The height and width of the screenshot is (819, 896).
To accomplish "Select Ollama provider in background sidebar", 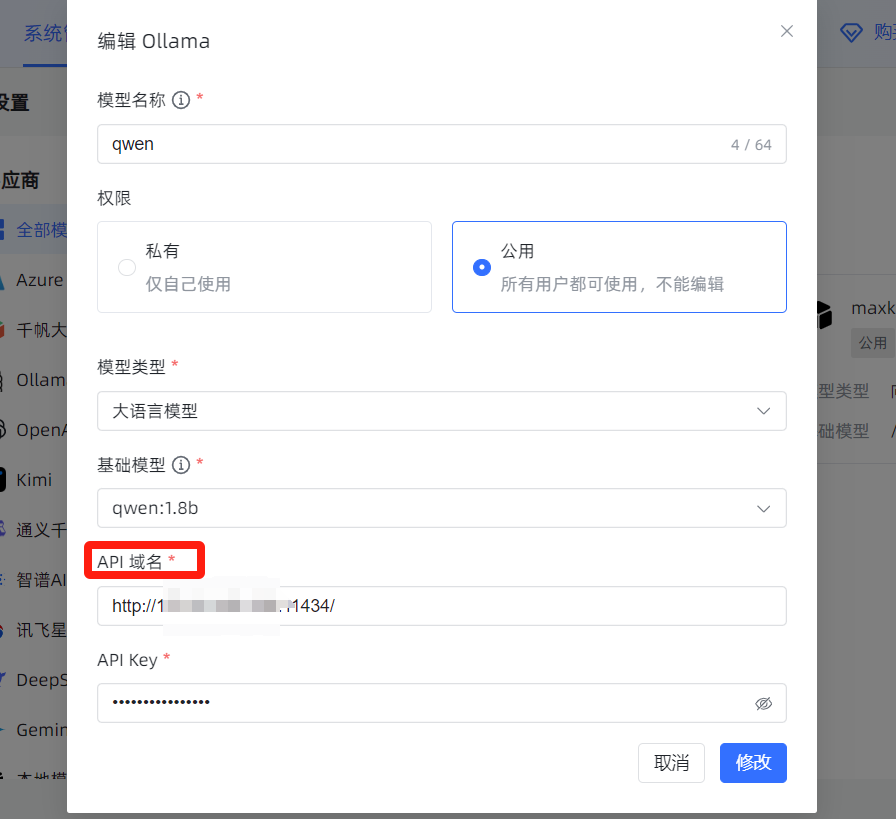I will tap(33, 380).
